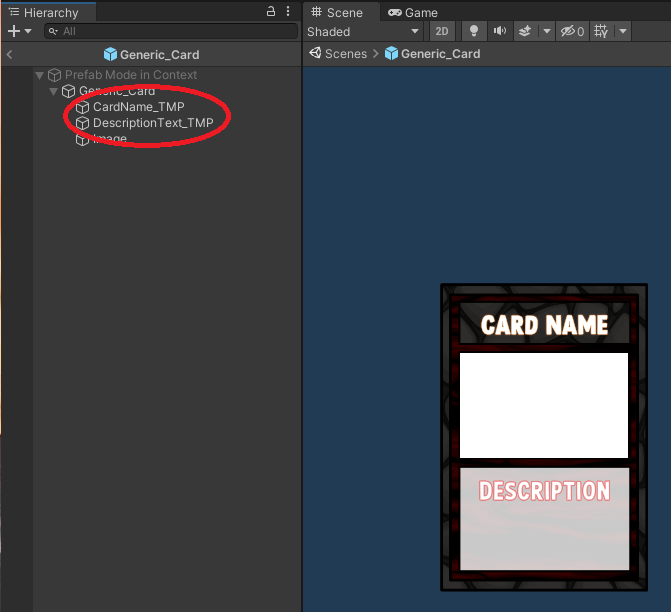Click the DescriptionText_TMP cube icon
The image size is (671, 612).
(x=82, y=123)
